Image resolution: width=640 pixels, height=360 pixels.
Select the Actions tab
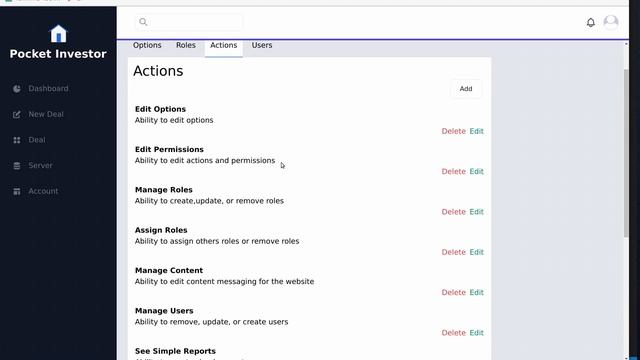pos(224,45)
